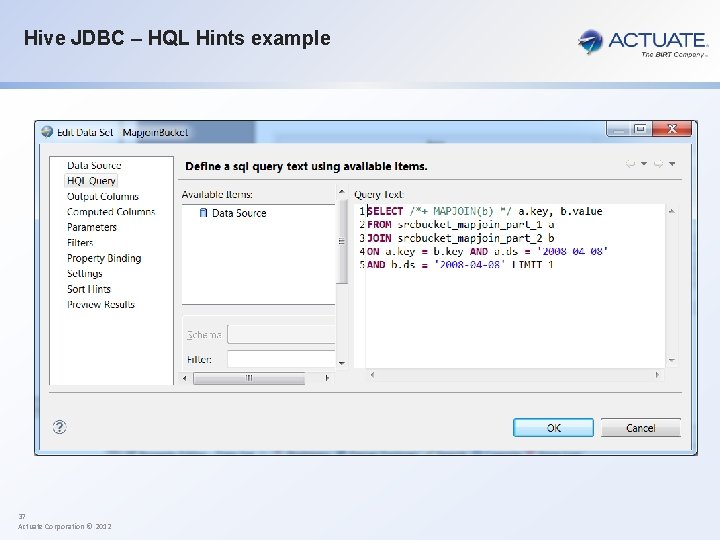Select the Data Source node in Available Items

pos(239,213)
